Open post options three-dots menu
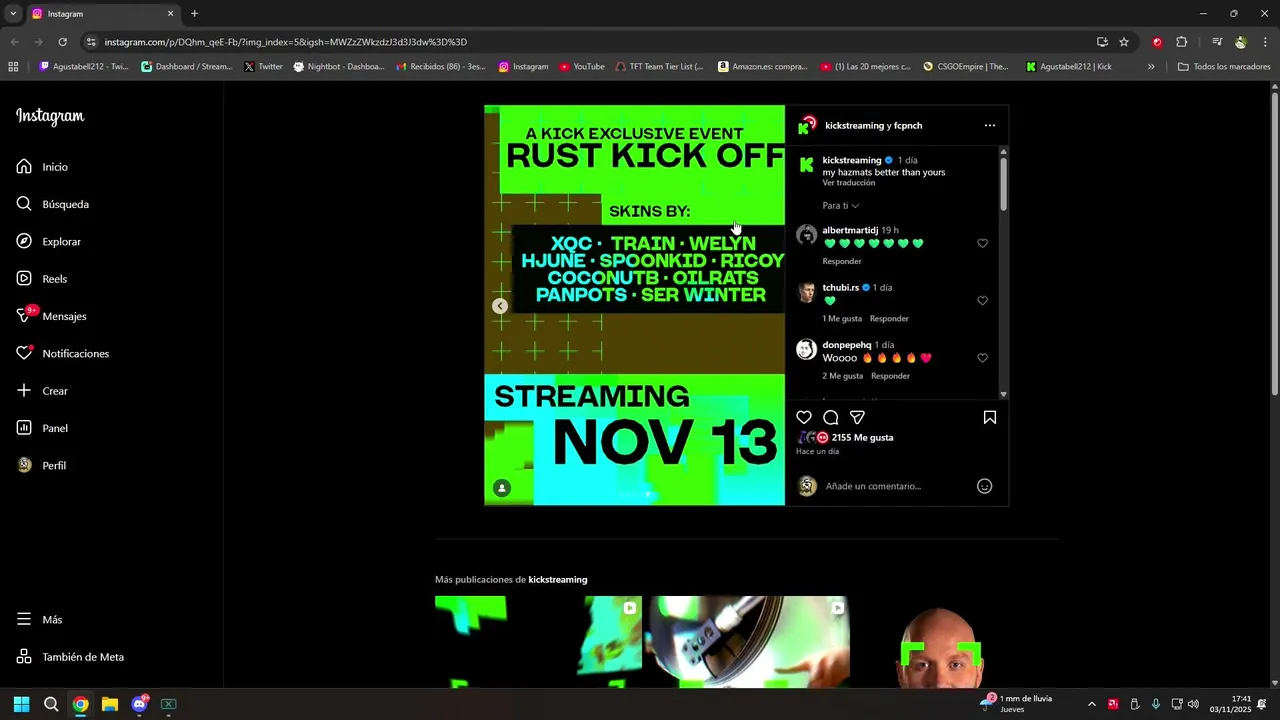1280x720 pixels. (990, 126)
